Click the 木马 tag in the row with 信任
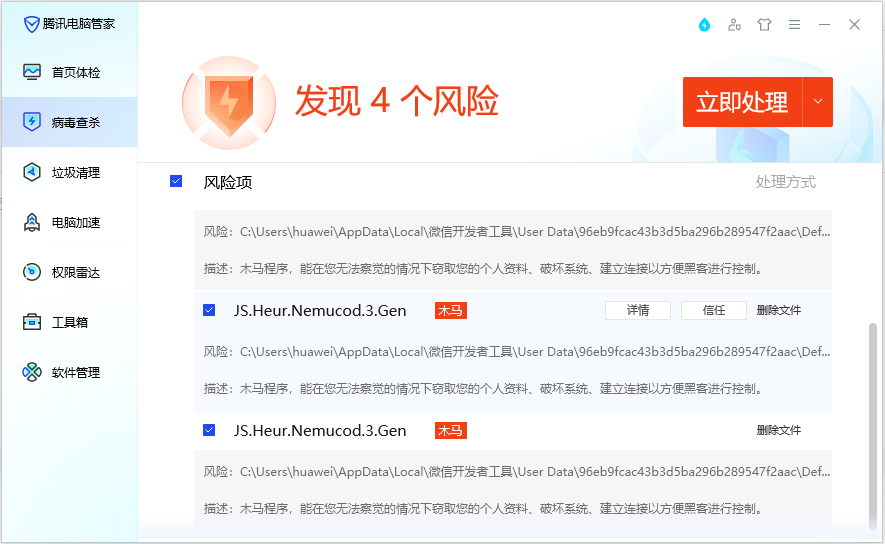The width and height of the screenshot is (885, 544). pyautogui.click(x=450, y=310)
